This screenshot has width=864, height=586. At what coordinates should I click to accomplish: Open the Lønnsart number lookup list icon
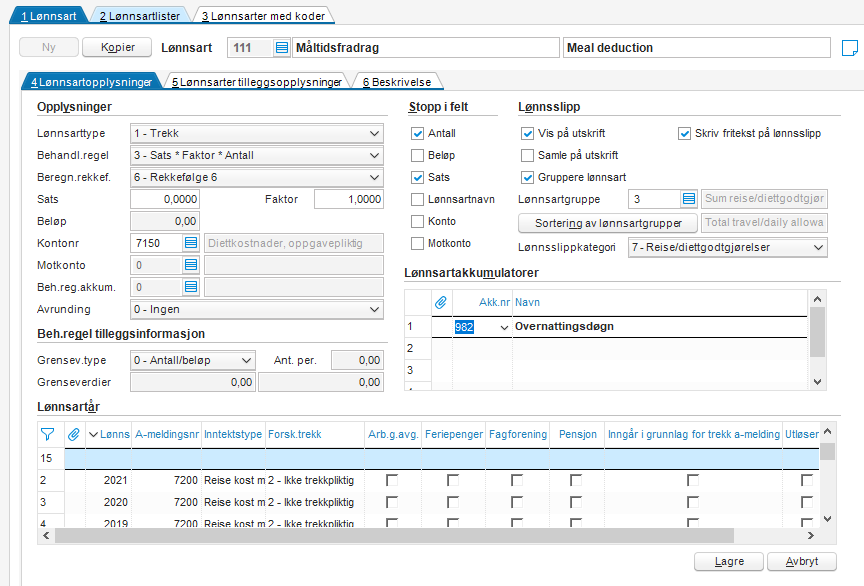coord(282,48)
